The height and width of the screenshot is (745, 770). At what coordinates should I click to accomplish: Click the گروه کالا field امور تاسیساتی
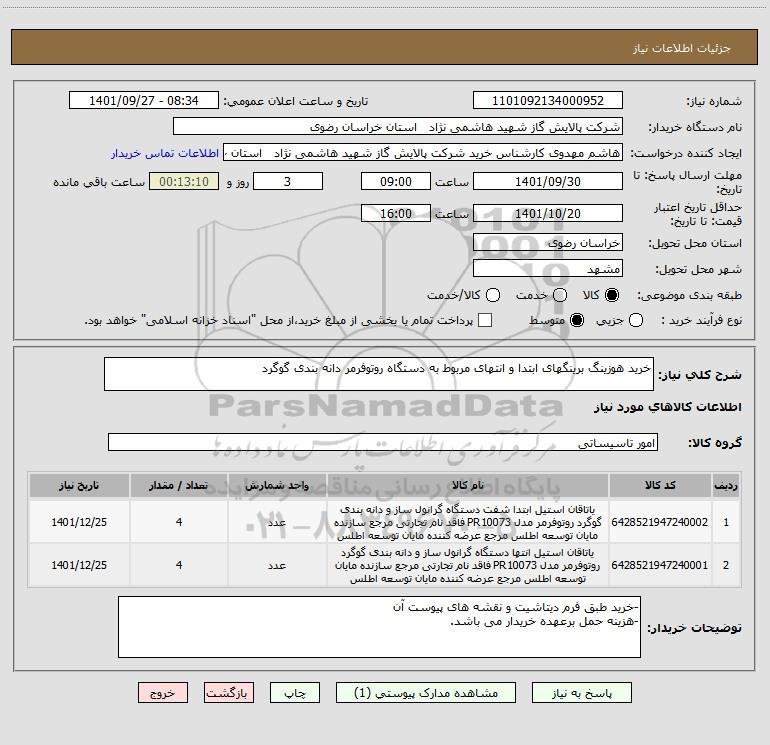pyautogui.click(x=383, y=442)
